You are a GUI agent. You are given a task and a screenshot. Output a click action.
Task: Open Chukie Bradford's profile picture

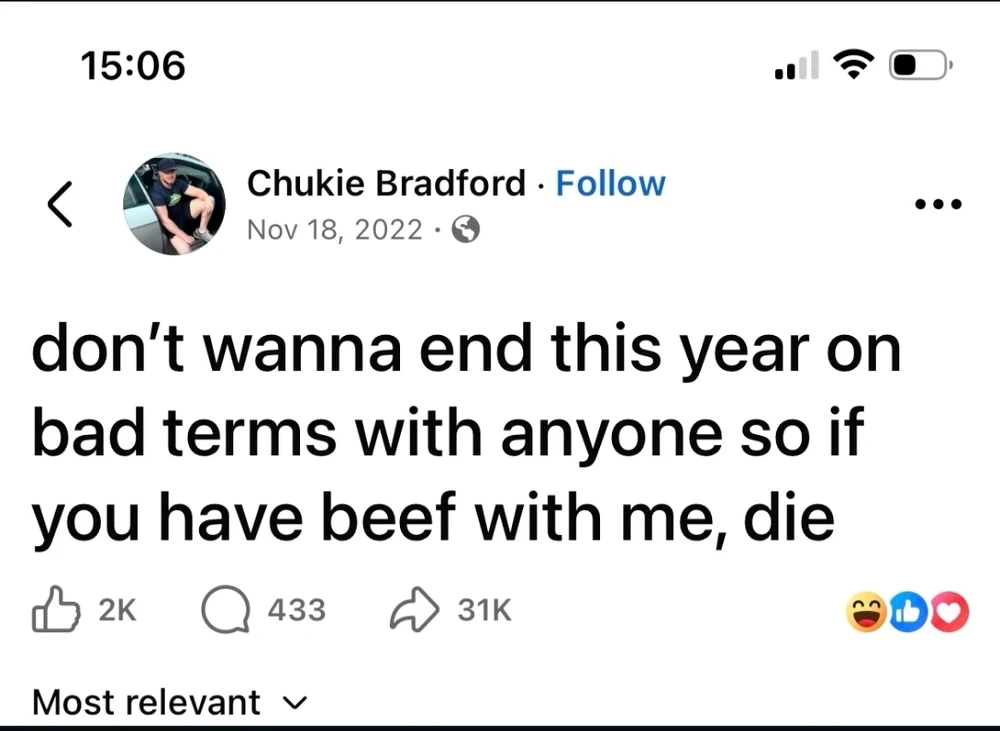pyautogui.click(x=174, y=203)
